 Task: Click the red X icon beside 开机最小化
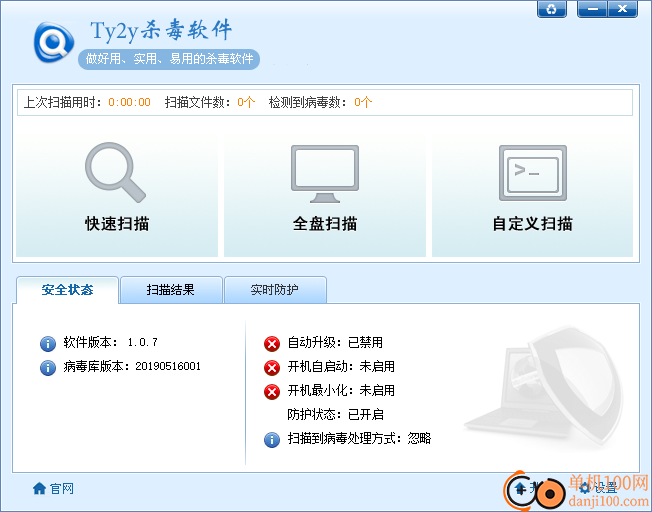point(272,392)
